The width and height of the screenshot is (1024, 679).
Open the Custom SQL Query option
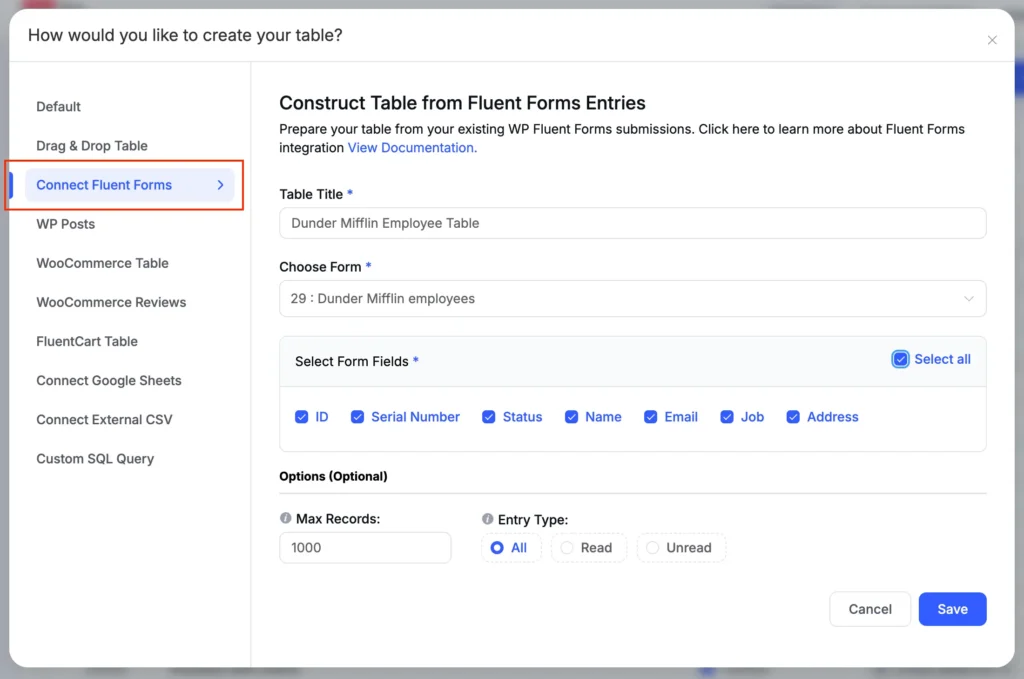point(94,458)
